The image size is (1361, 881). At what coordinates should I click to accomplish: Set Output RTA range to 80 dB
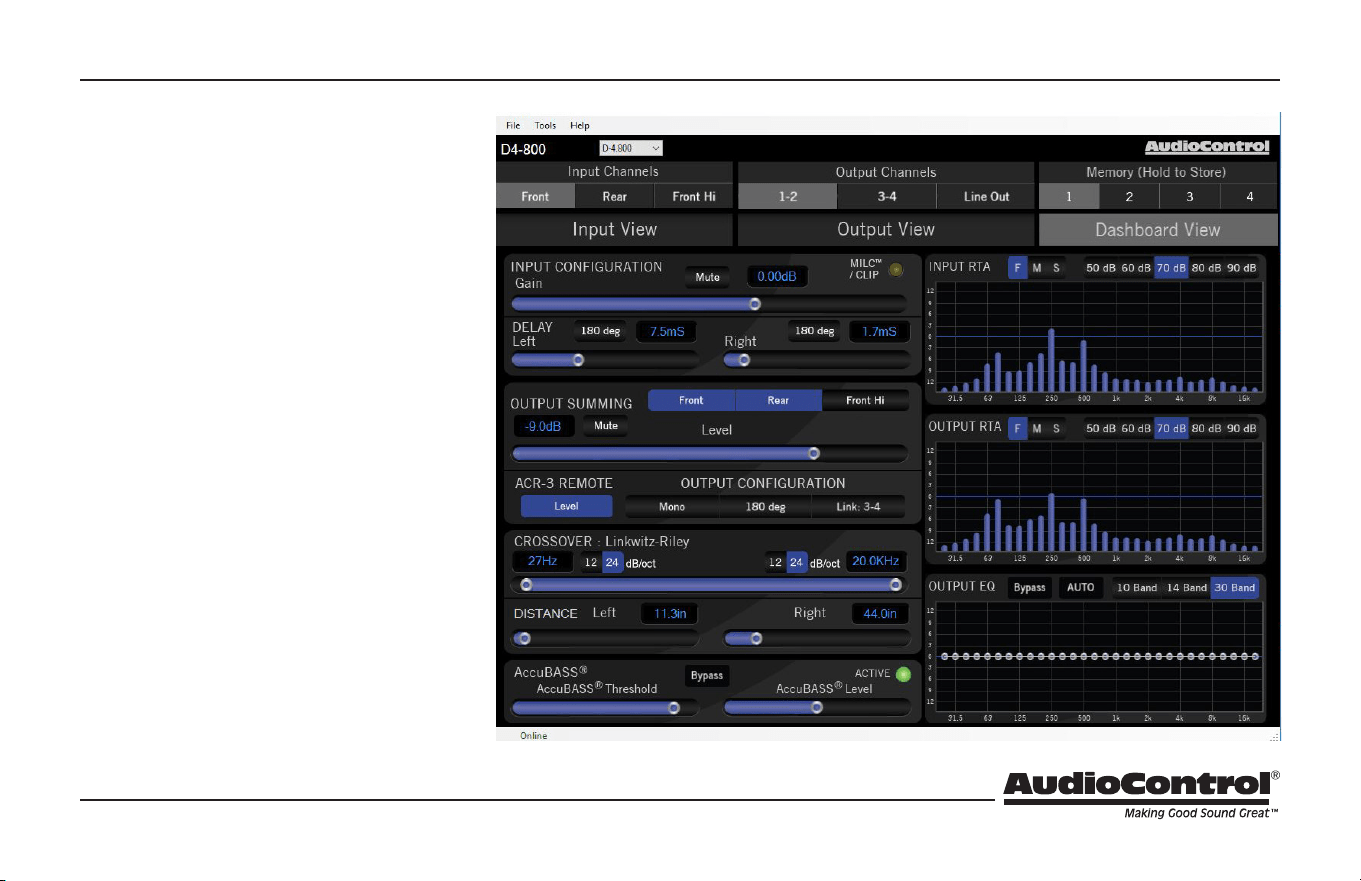tap(1206, 428)
